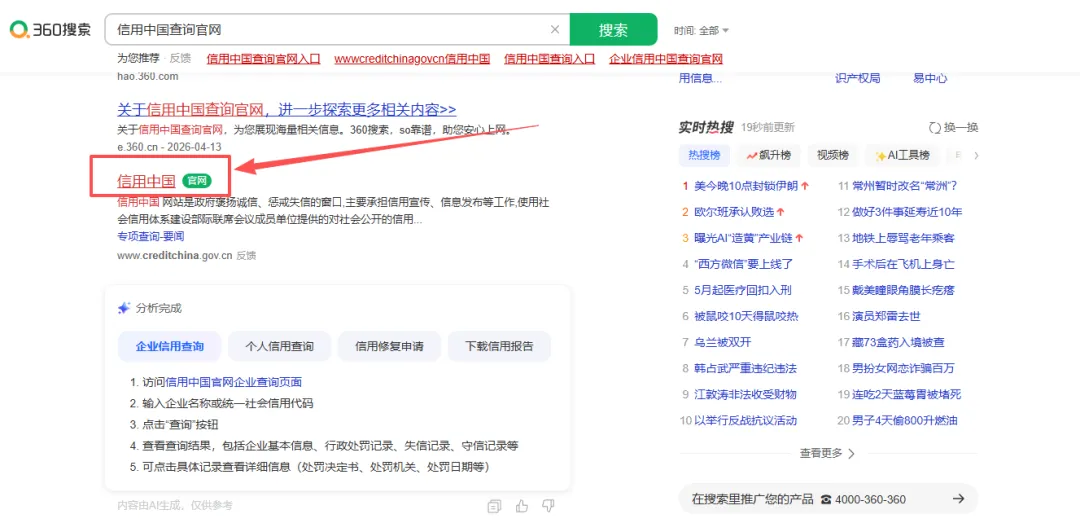Viewport: 1080px width, 523px height.
Task: Open the green 官网 badge
Action: click(197, 181)
